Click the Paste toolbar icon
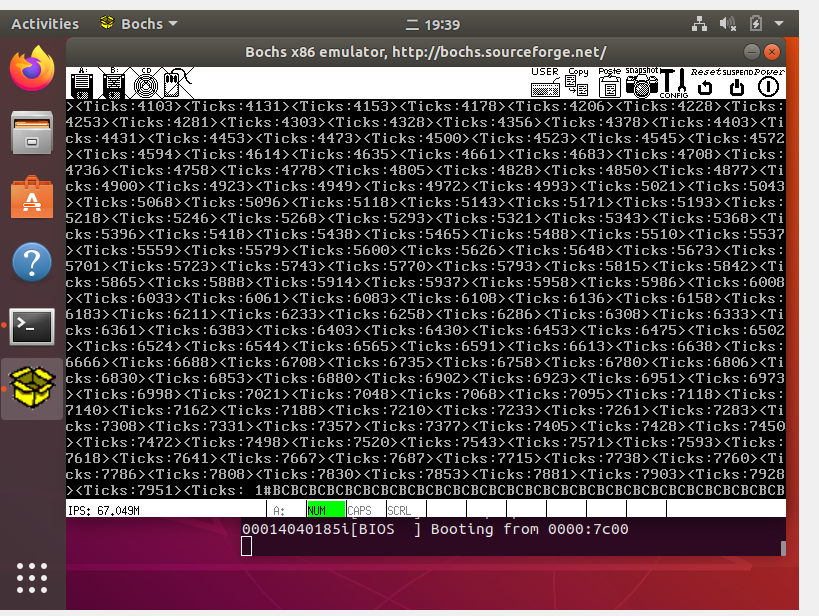The height and width of the screenshot is (616, 819). [x=609, y=83]
